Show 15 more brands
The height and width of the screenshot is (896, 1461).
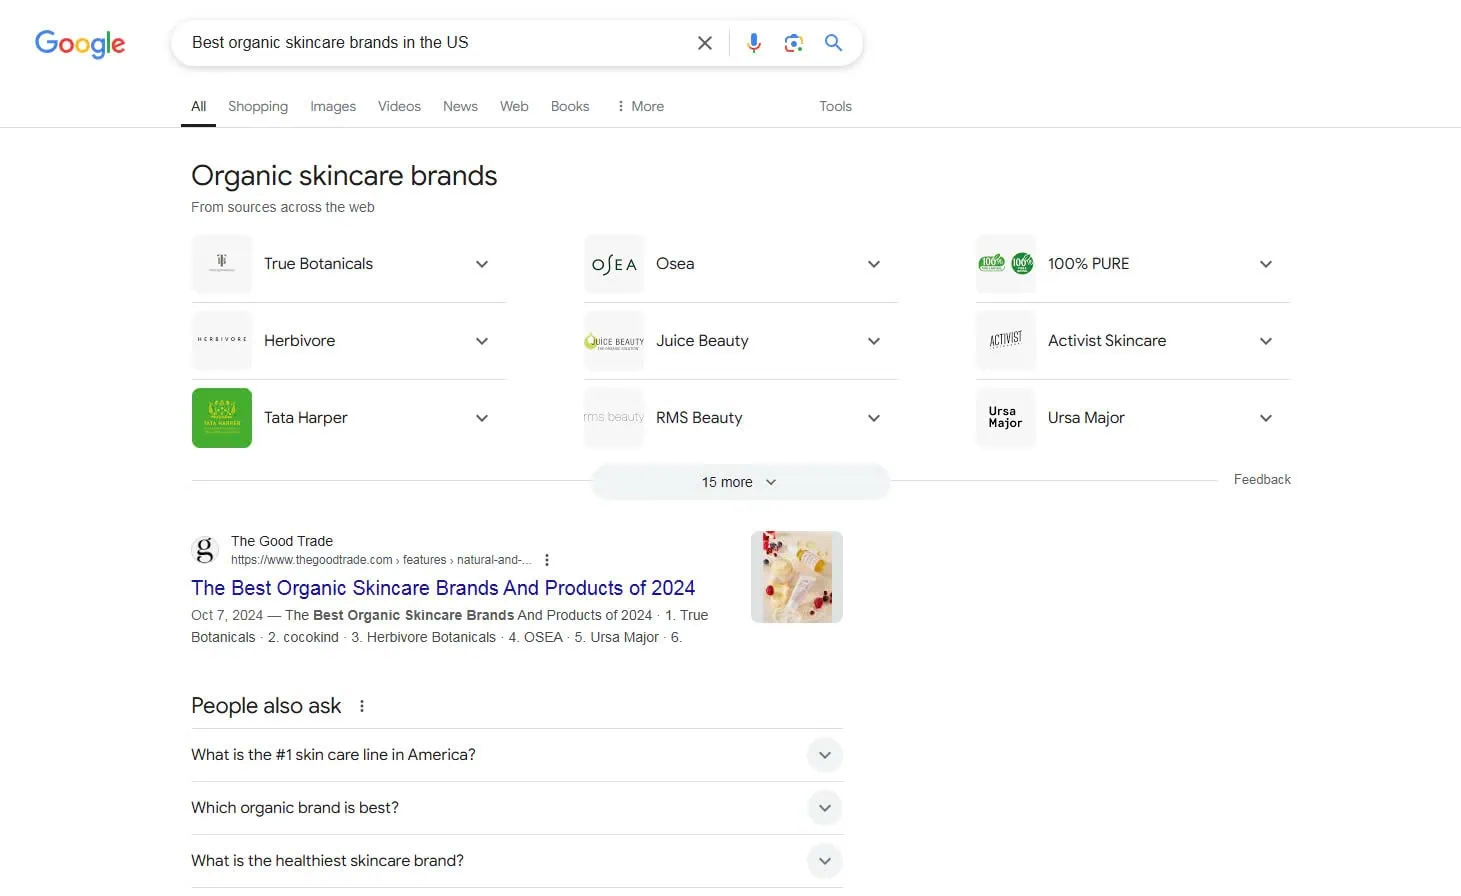(x=740, y=482)
